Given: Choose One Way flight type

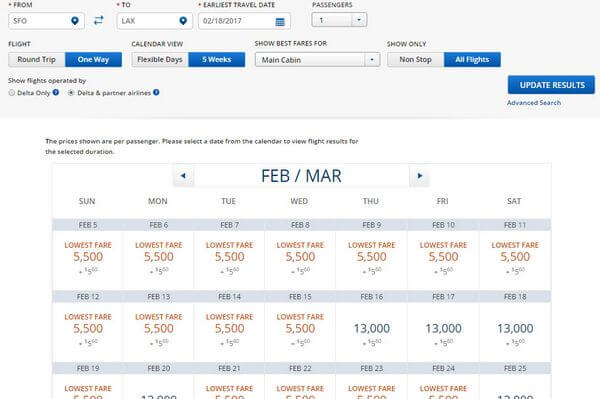Looking at the screenshot, I should pos(93,60).
